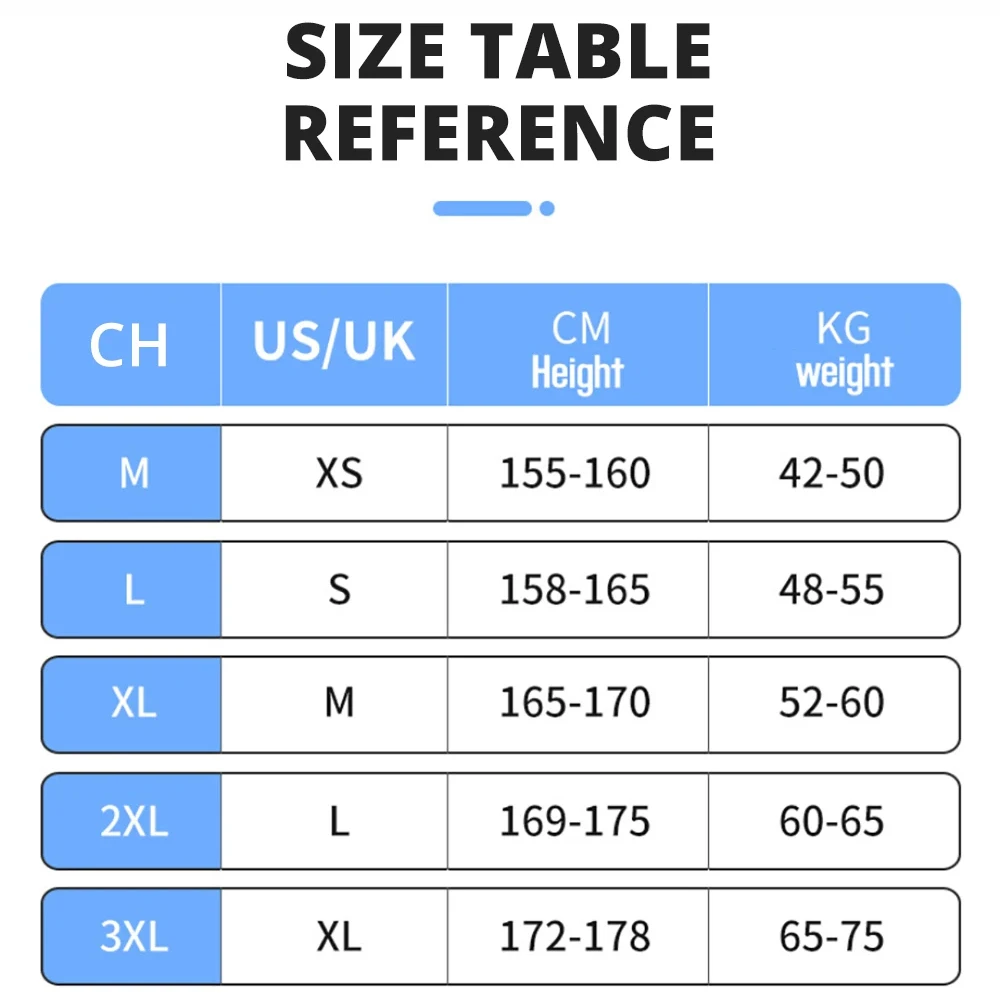Select the blue L cell in CH column

(x=133, y=590)
